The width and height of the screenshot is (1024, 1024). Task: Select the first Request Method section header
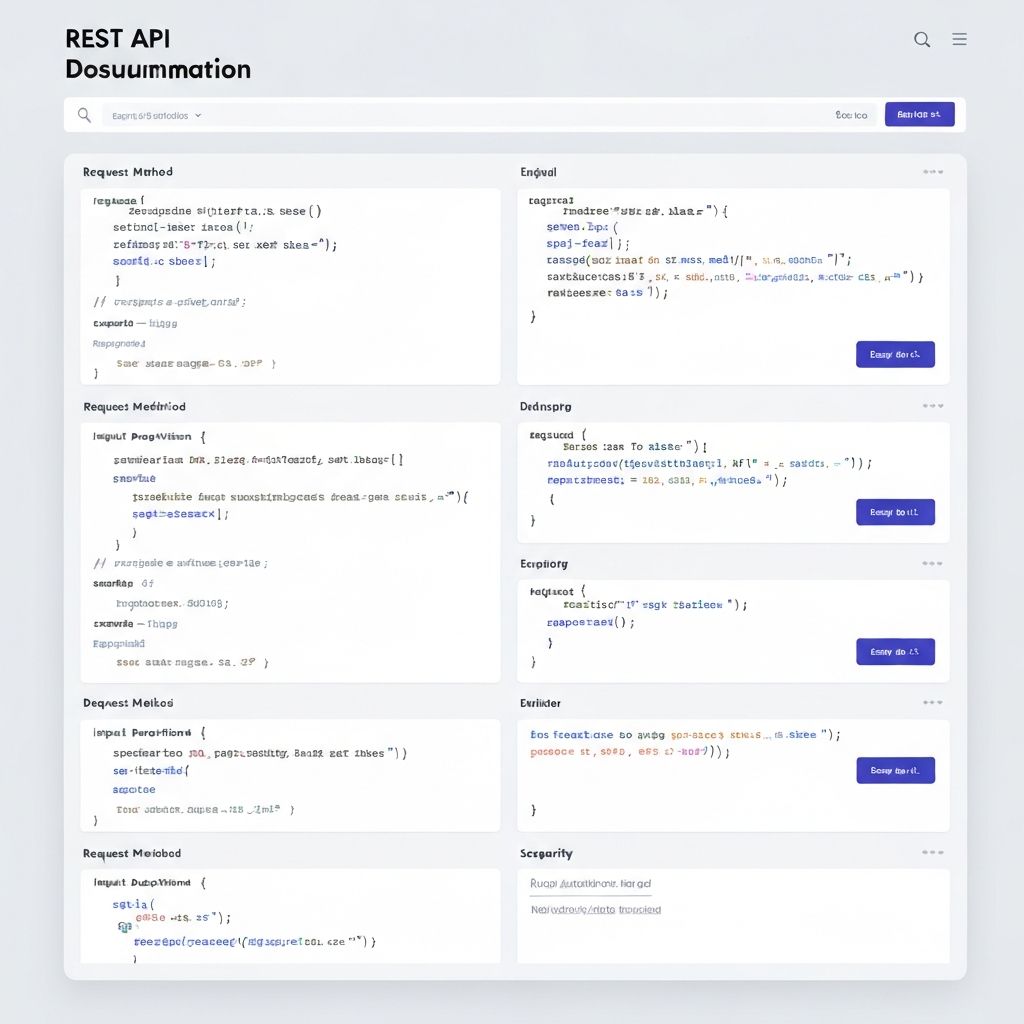click(128, 171)
